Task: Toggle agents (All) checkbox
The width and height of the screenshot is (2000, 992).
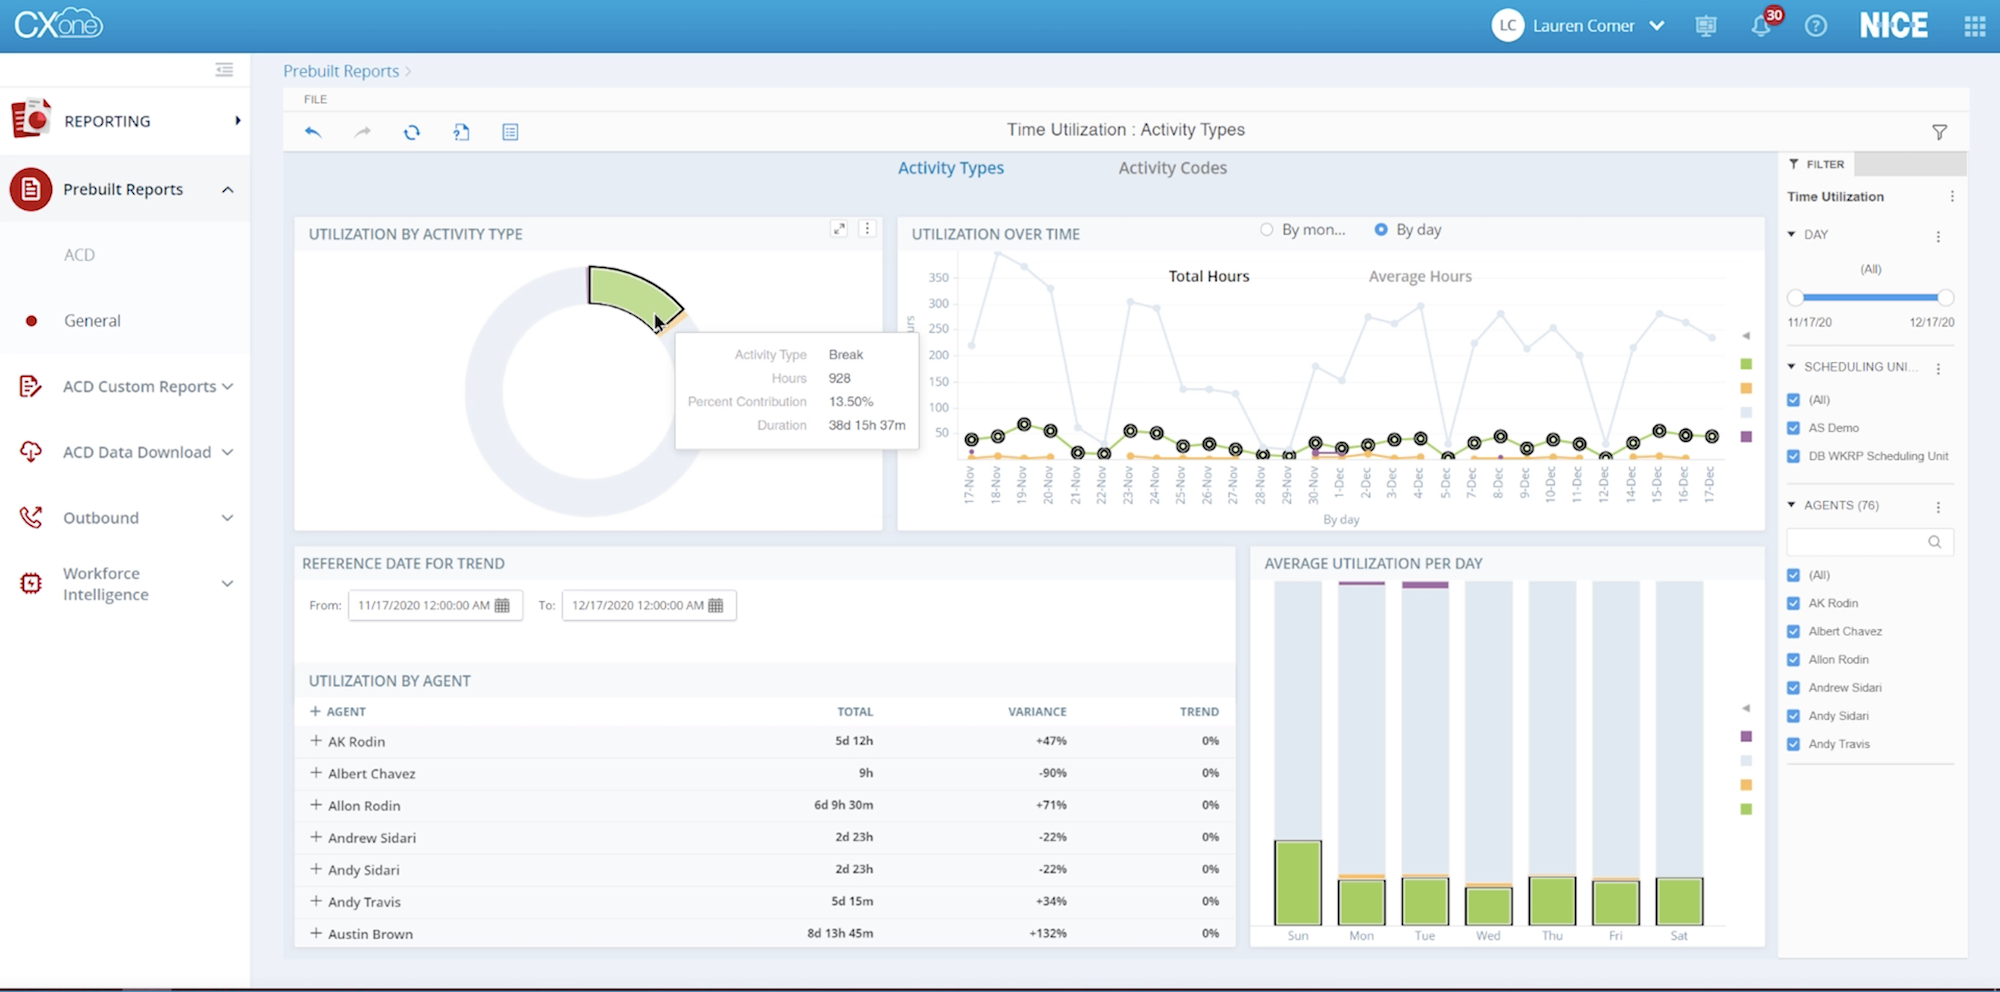Action: coord(1794,575)
